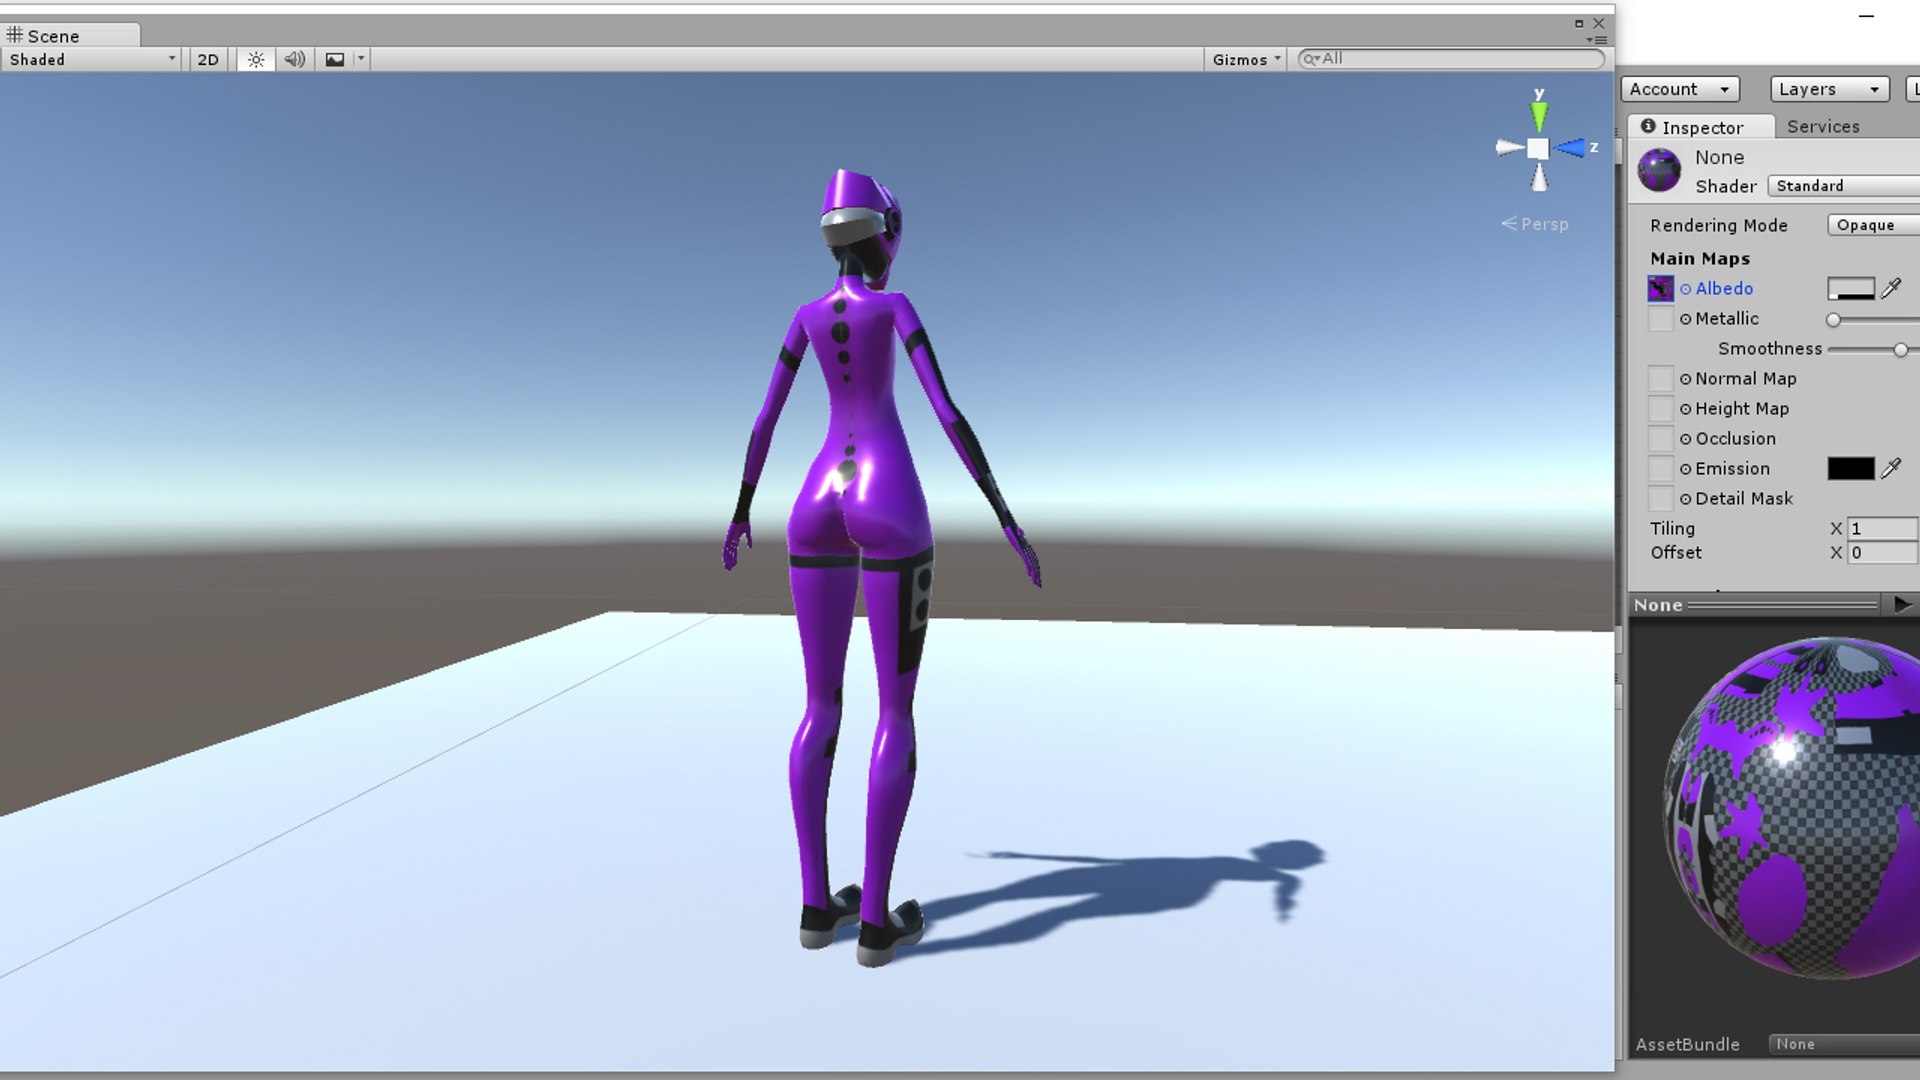Click the Metallic slider handle
The width and height of the screenshot is (1920, 1080).
click(1833, 320)
